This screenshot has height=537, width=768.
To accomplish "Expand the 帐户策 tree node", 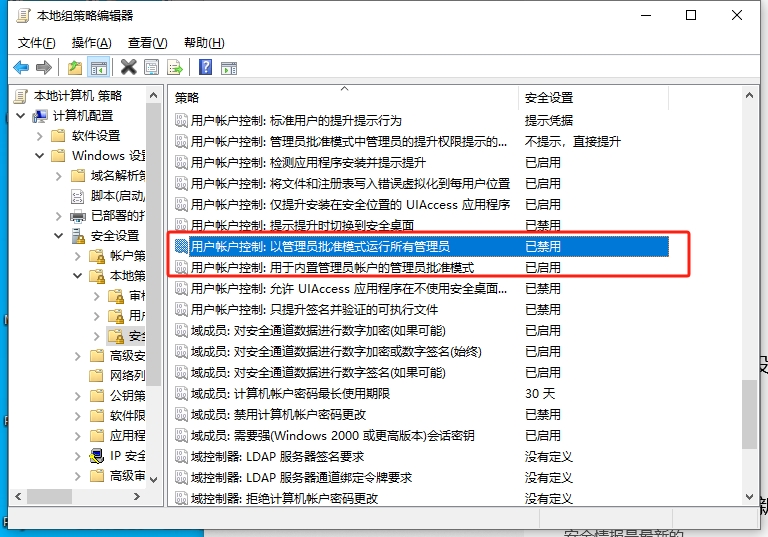I will pyautogui.click(x=78, y=256).
